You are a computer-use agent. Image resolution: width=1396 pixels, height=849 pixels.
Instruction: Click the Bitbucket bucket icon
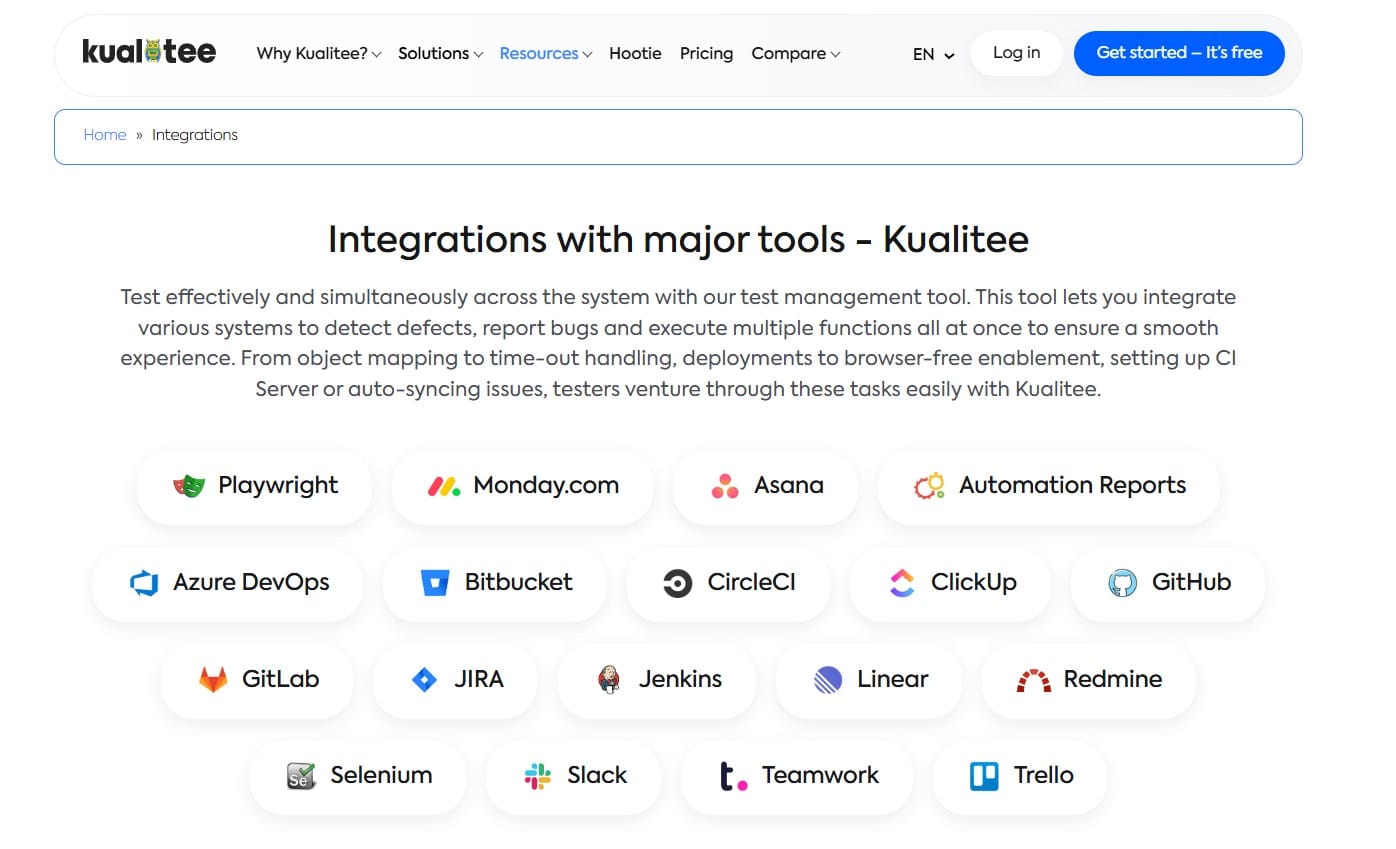tap(435, 583)
